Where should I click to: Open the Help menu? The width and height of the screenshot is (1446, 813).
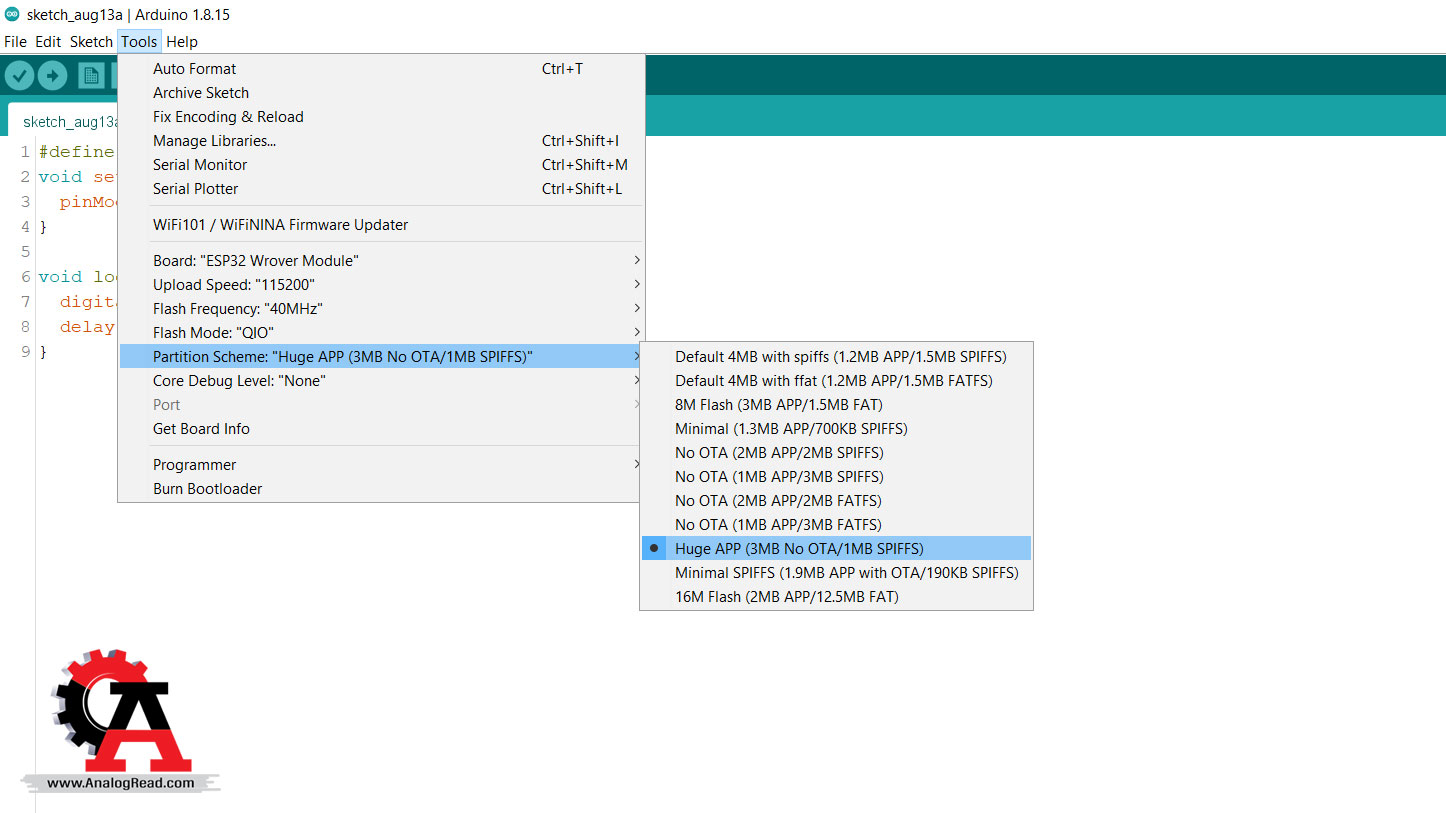coord(182,42)
